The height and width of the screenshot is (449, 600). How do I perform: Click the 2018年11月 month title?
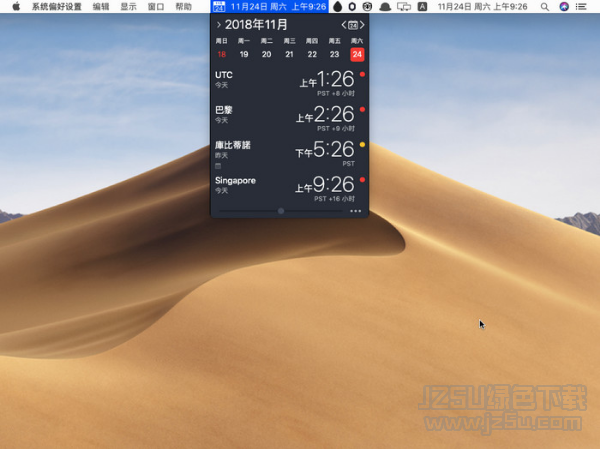(256, 24)
